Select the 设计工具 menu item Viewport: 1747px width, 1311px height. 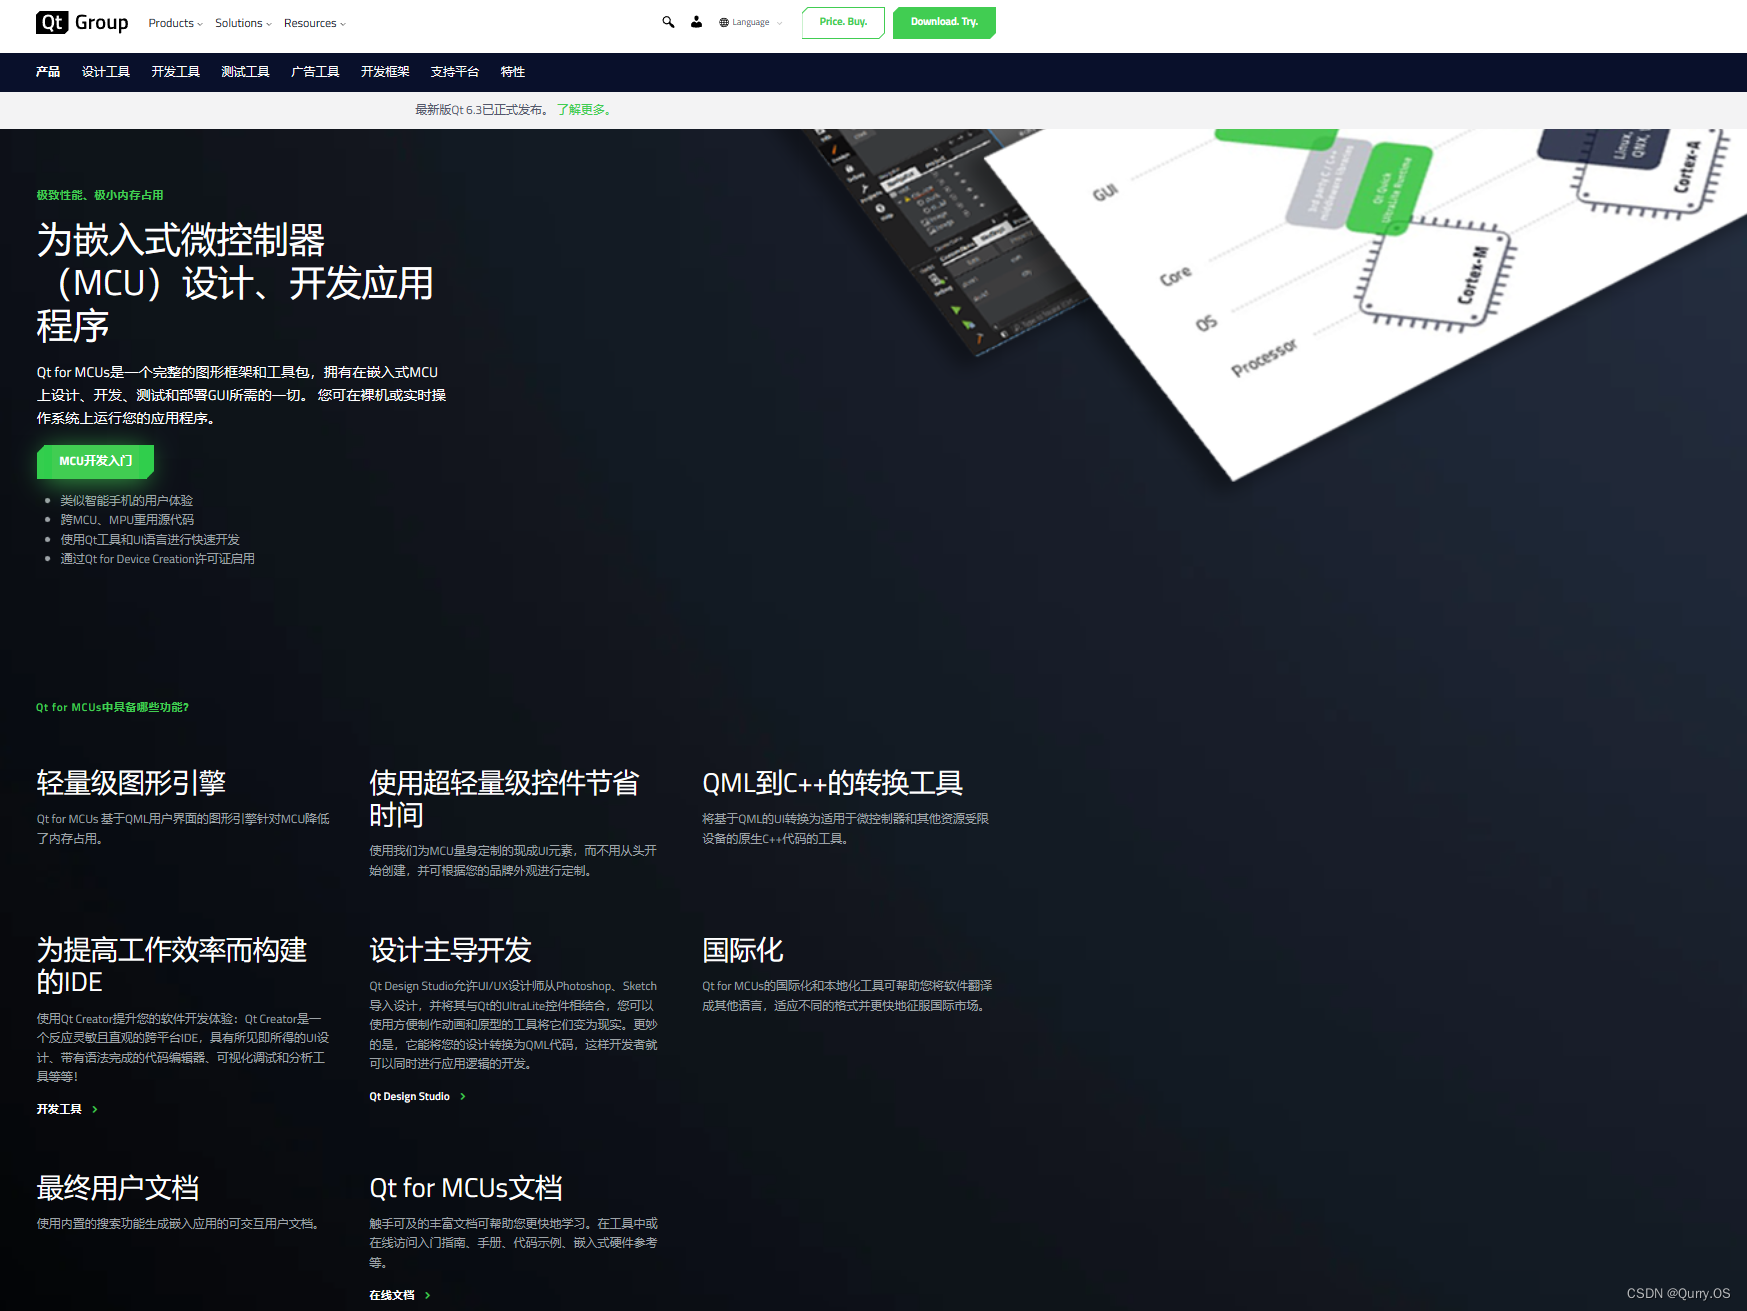[106, 72]
